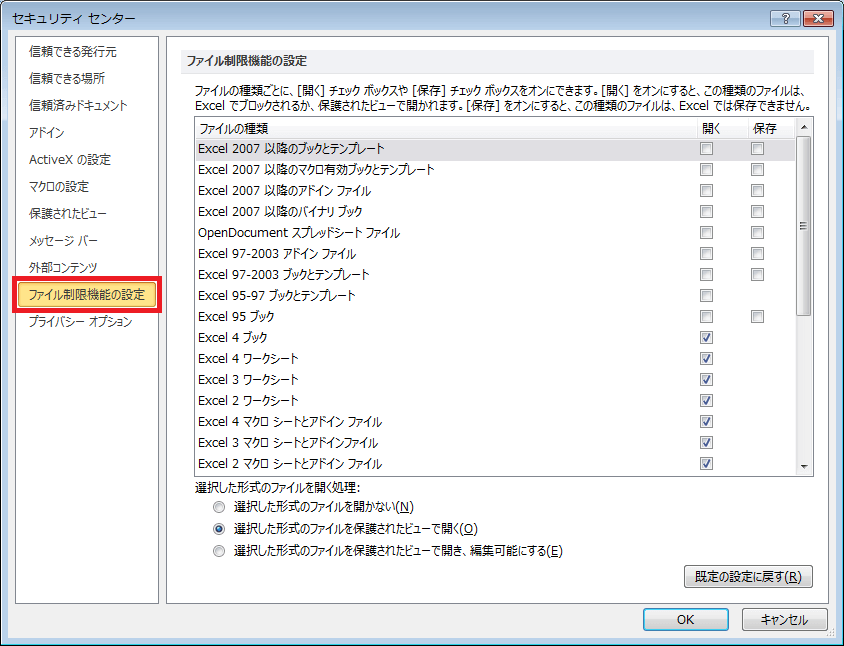Image resolution: width=844 pixels, height=646 pixels.
Task: Check 保存 for OpenDocument スプレッドシート ファイル
Action: (757, 233)
